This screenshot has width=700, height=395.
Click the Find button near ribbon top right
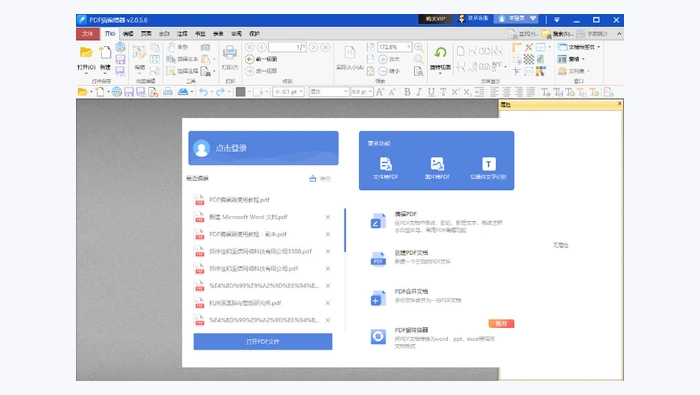[x=523, y=34]
